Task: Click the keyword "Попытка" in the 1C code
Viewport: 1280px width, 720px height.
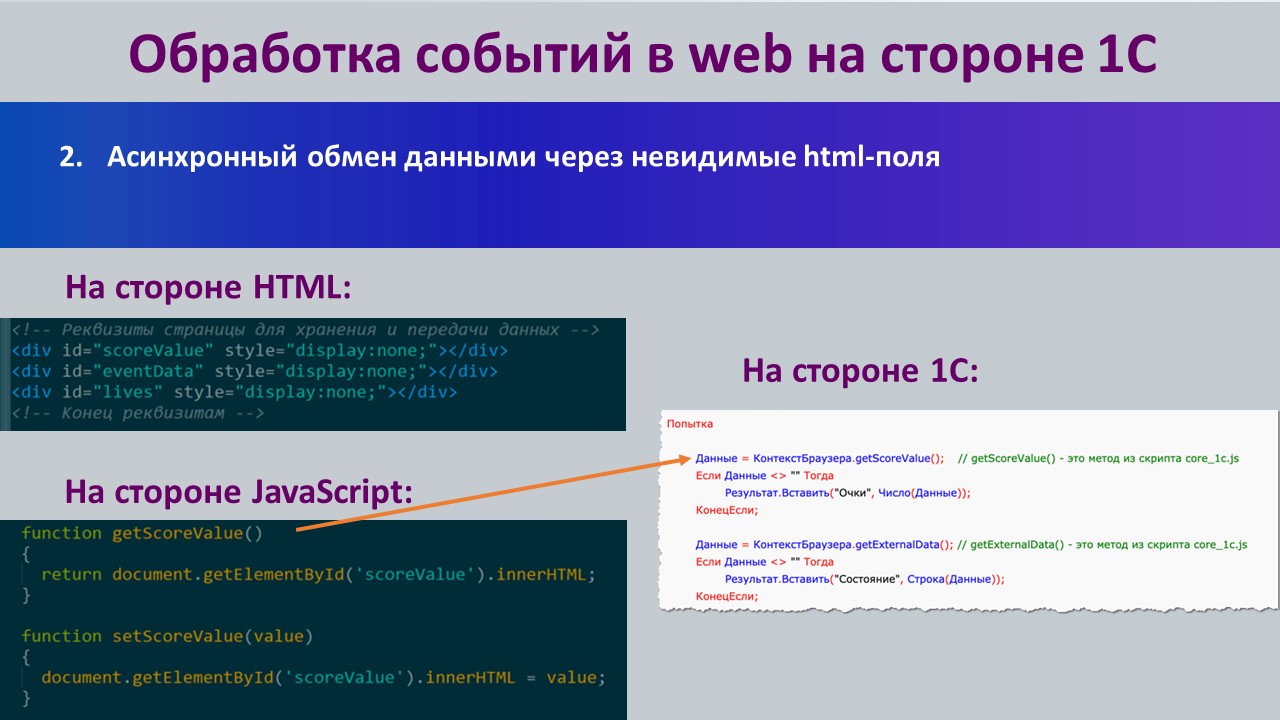Action: [x=689, y=424]
